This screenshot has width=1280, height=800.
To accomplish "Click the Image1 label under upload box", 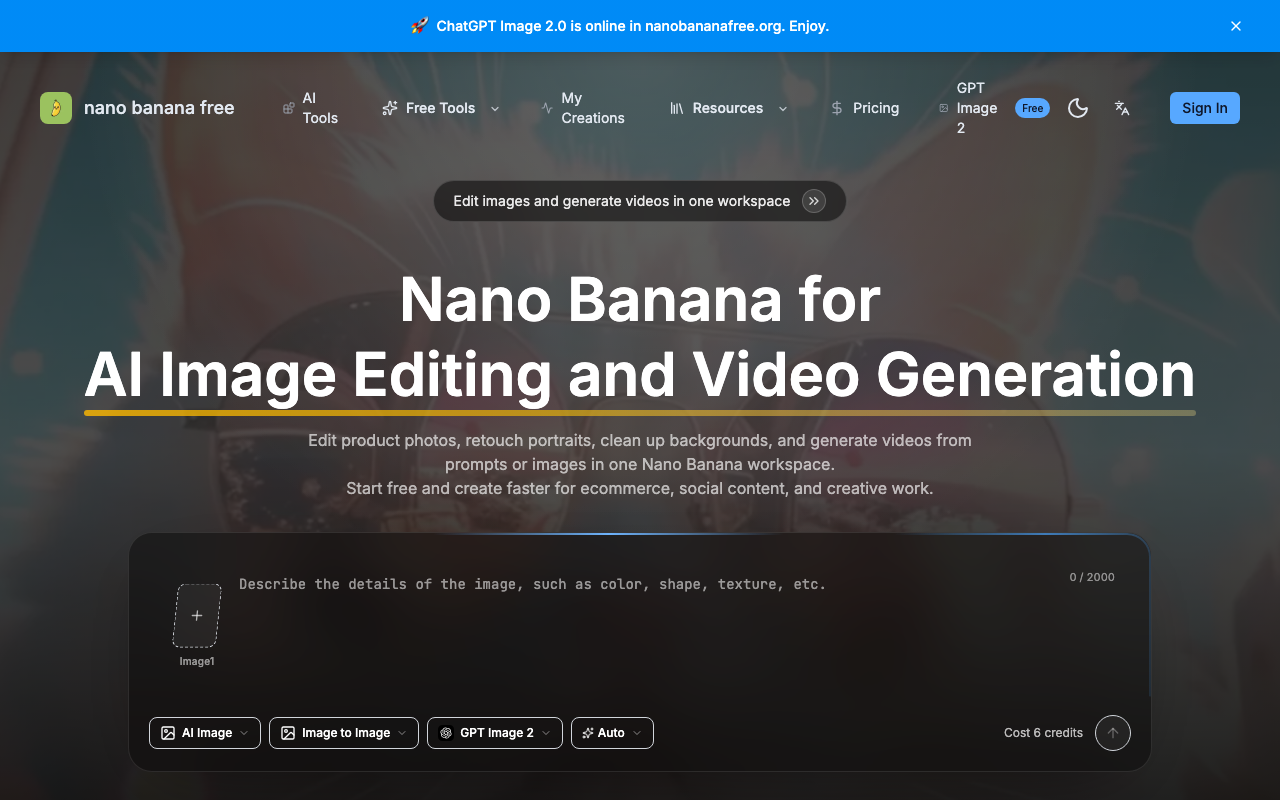I will tap(197, 662).
